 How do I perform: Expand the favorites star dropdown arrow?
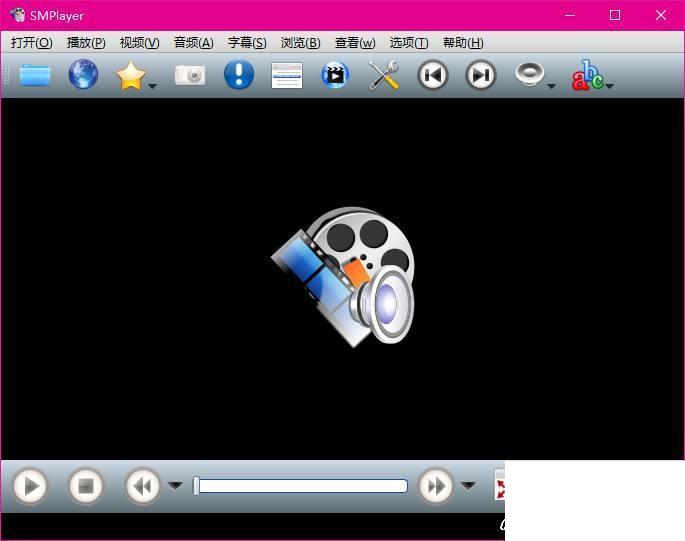pos(152,86)
